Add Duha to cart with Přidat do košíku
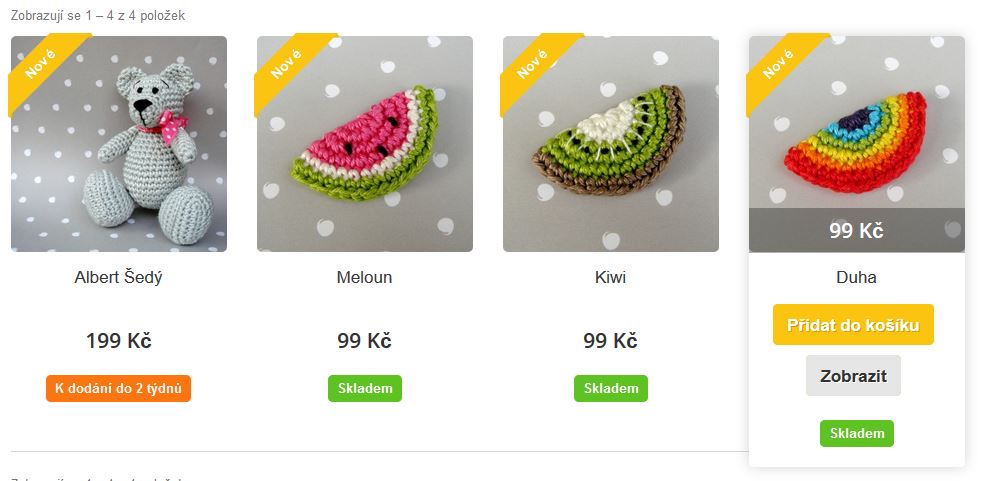 coord(853,325)
